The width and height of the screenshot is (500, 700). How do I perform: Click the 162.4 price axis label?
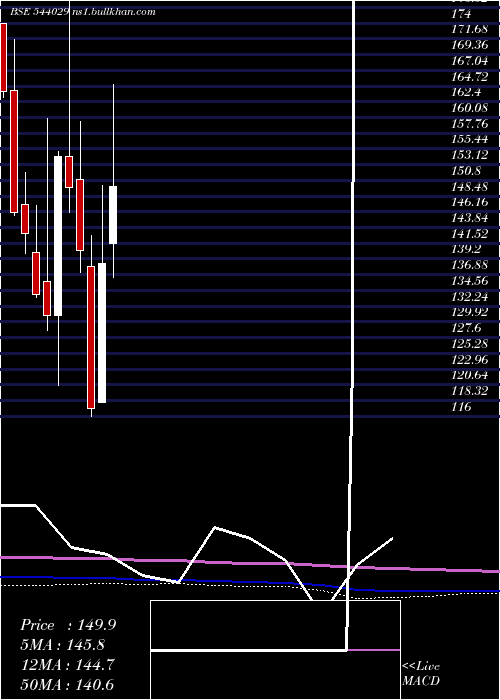tap(466, 92)
